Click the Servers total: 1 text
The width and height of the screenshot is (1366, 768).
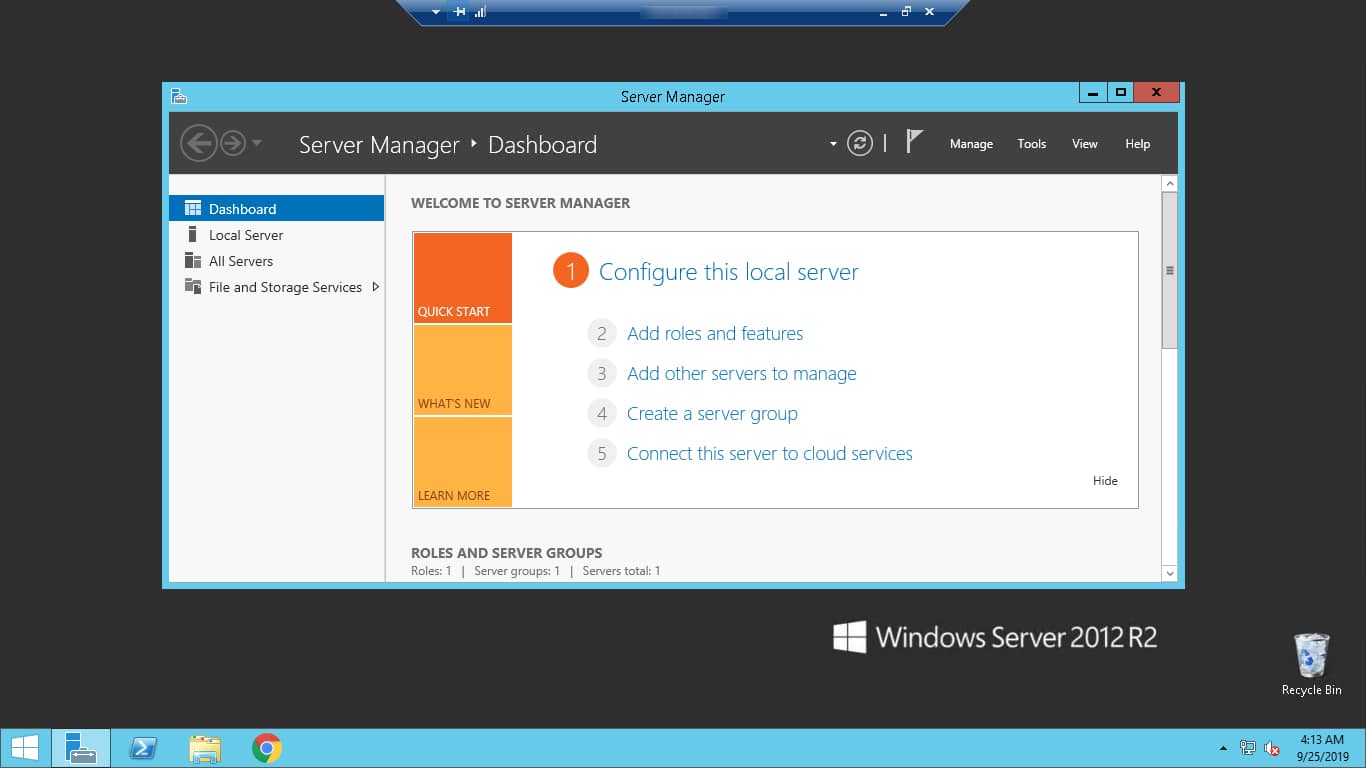coord(622,571)
